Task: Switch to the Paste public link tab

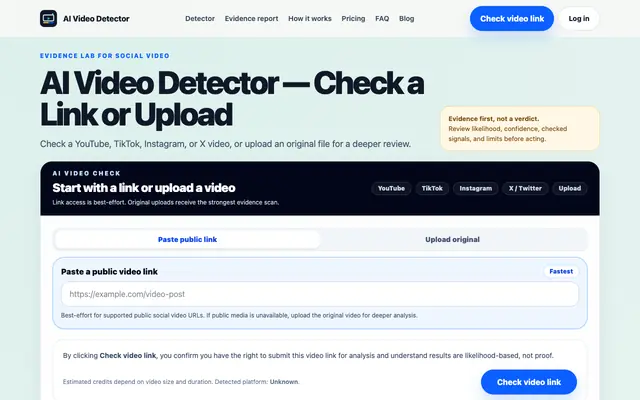Action: click(x=187, y=240)
